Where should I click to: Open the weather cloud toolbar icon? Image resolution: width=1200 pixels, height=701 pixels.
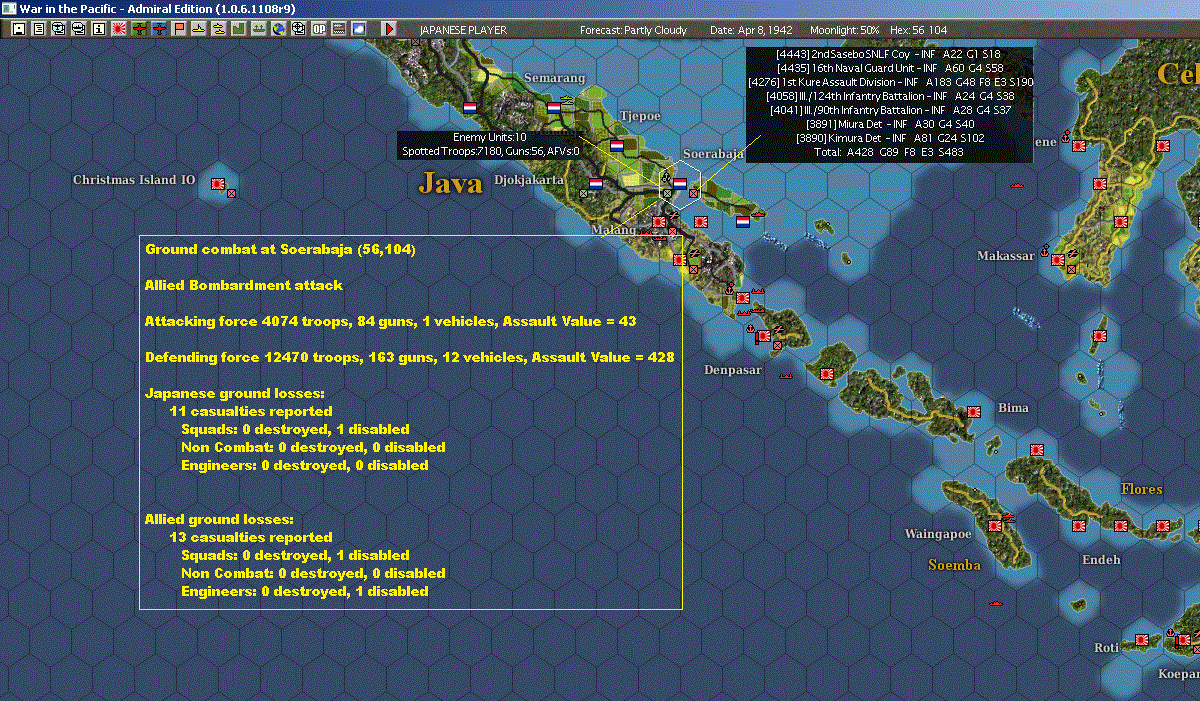point(359,30)
